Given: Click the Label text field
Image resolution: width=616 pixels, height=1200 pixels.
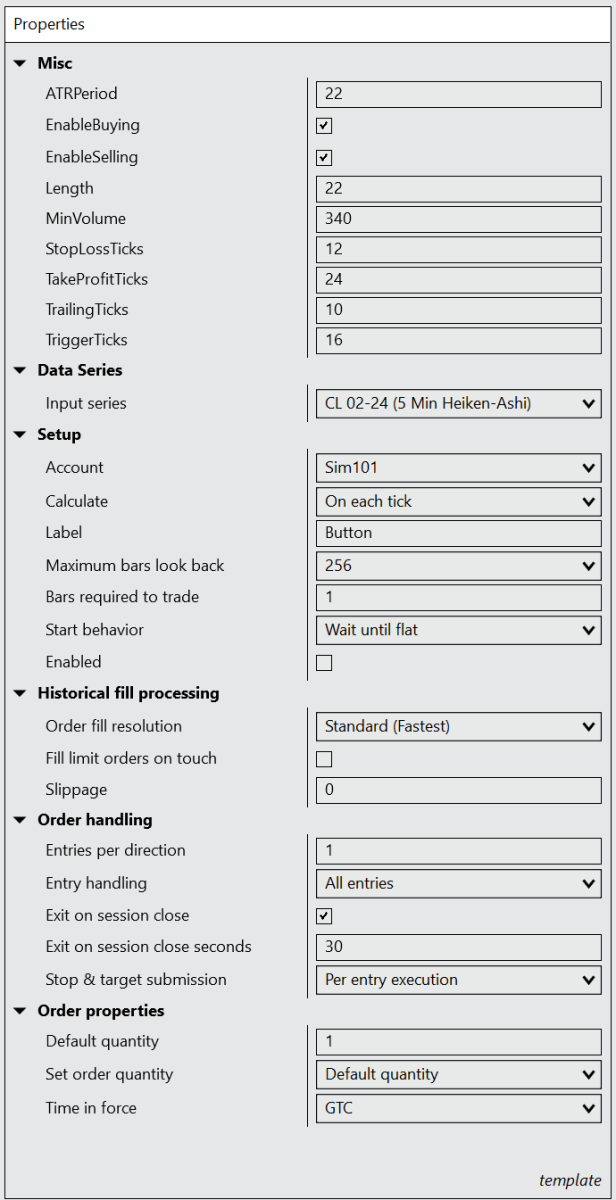Looking at the screenshot, I should (x=459, y=533).
